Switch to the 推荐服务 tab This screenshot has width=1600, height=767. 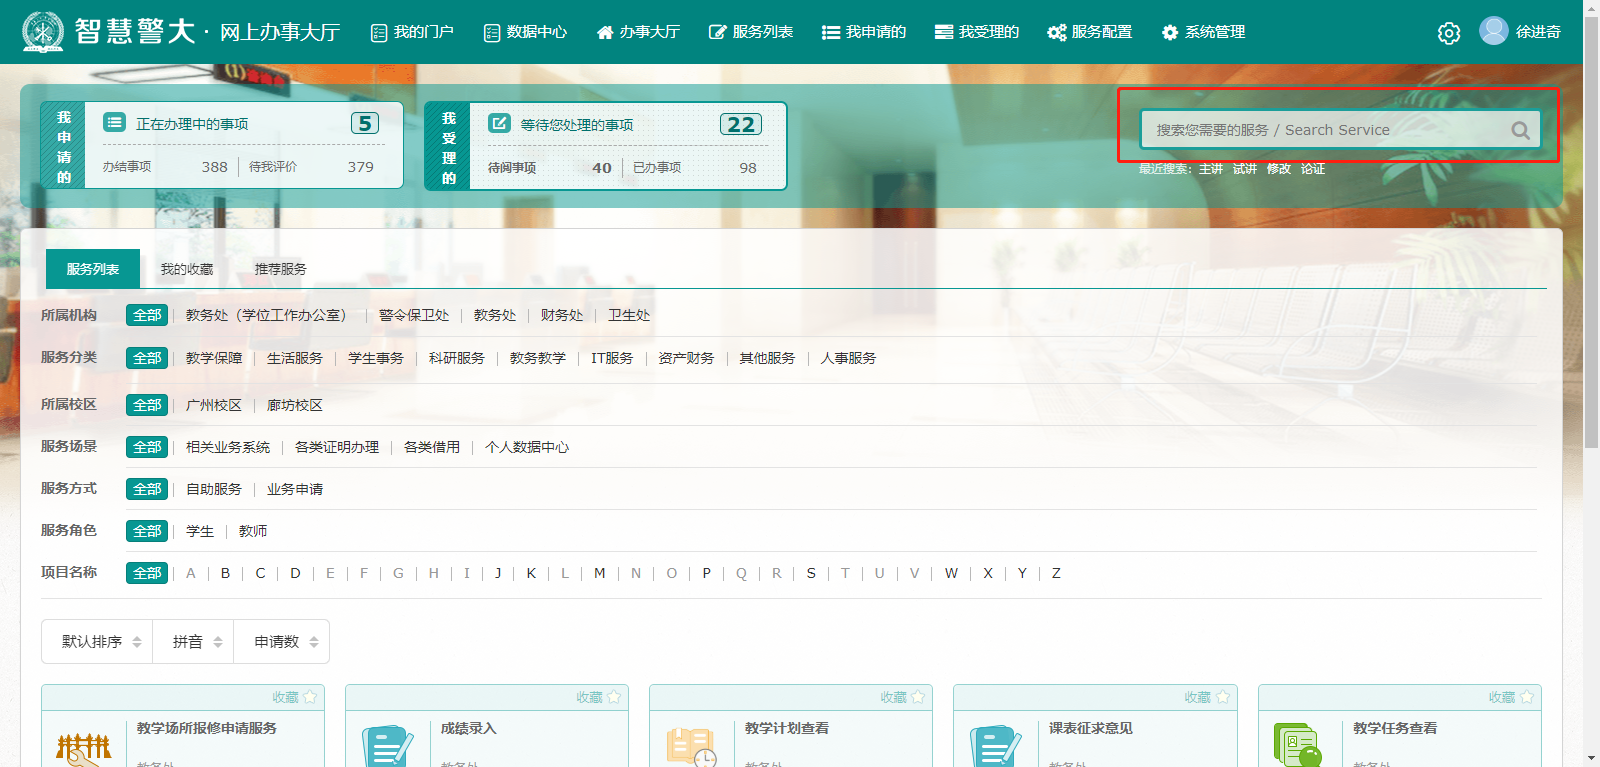281,269
